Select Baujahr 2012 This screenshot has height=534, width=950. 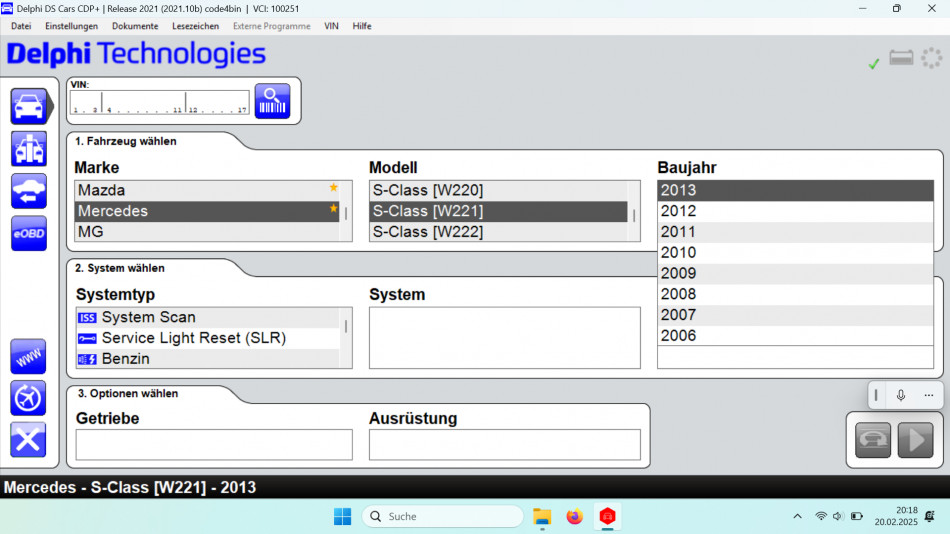pyautogui.click(x=796, y=211)
